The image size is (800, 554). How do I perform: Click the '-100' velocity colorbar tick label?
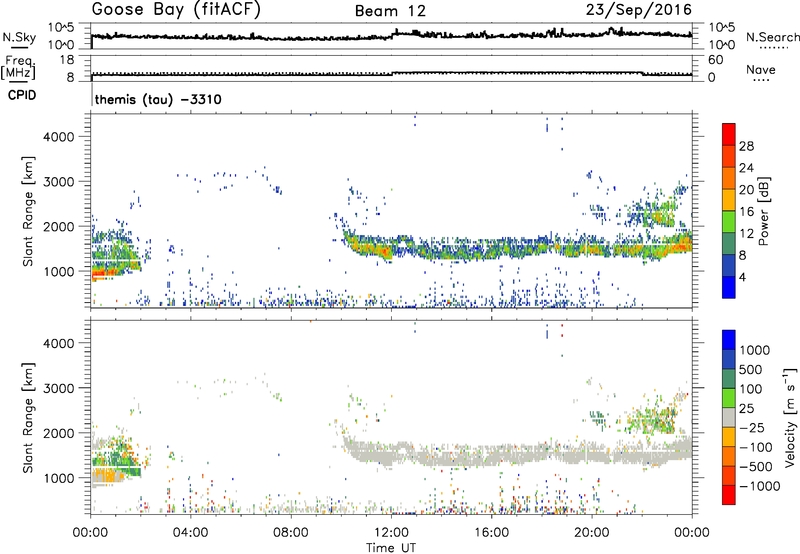coord(756,447)
